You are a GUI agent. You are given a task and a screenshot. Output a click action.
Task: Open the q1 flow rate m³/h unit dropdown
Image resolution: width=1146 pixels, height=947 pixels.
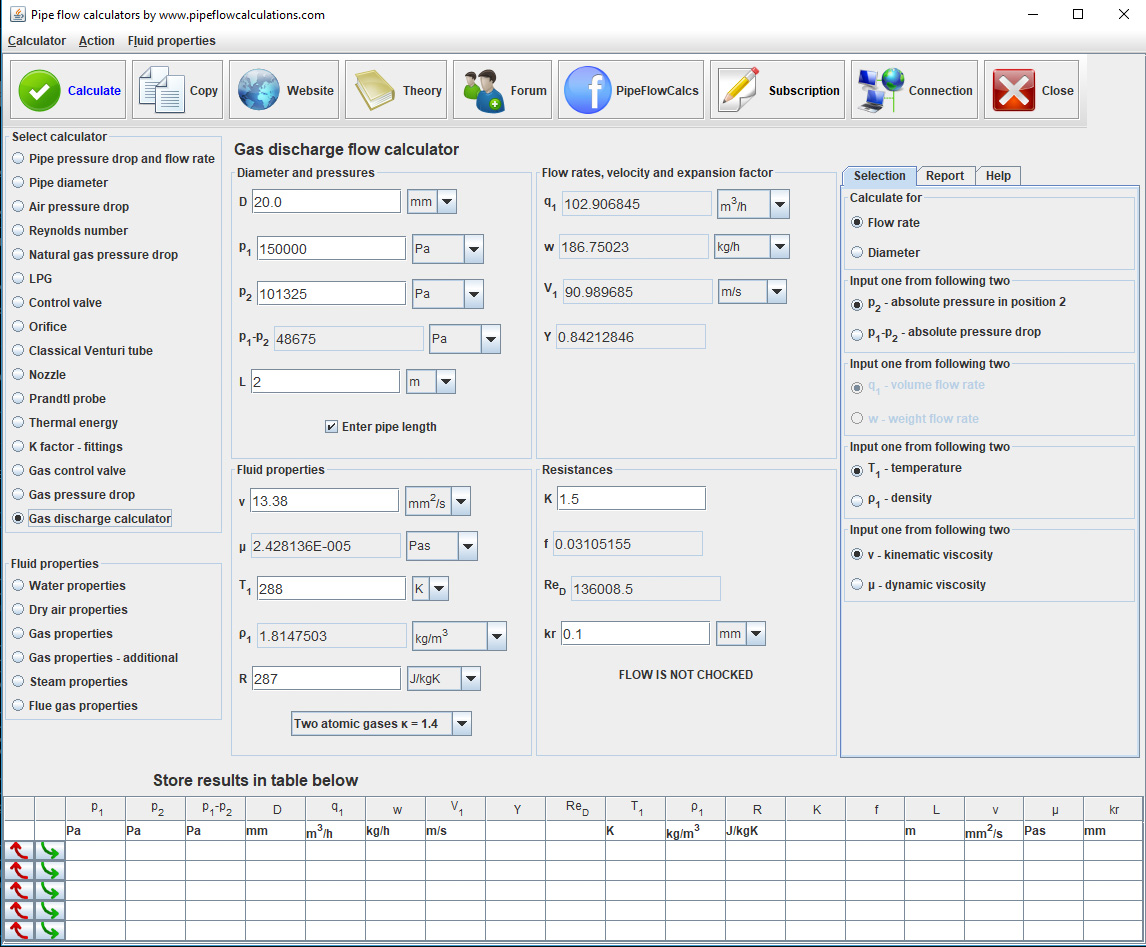[780, 205]
